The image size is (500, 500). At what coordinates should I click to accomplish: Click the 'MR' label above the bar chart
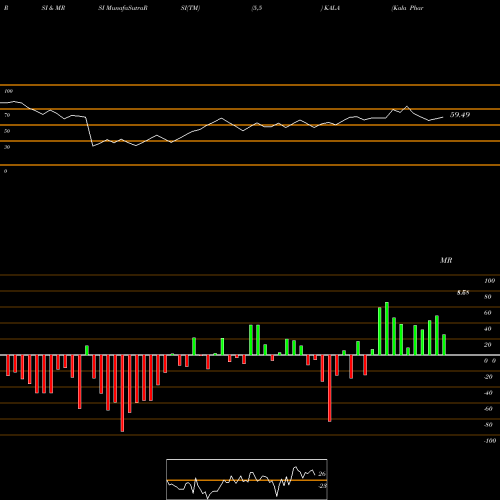tap(446, 260)
